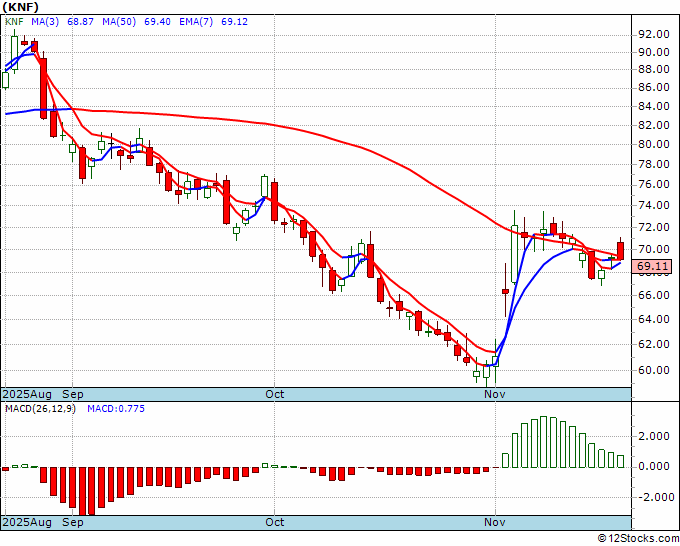The height and width of the screenshot is (546, 680).
Task: Click the 64.00 price axis label
Action: 654,319
